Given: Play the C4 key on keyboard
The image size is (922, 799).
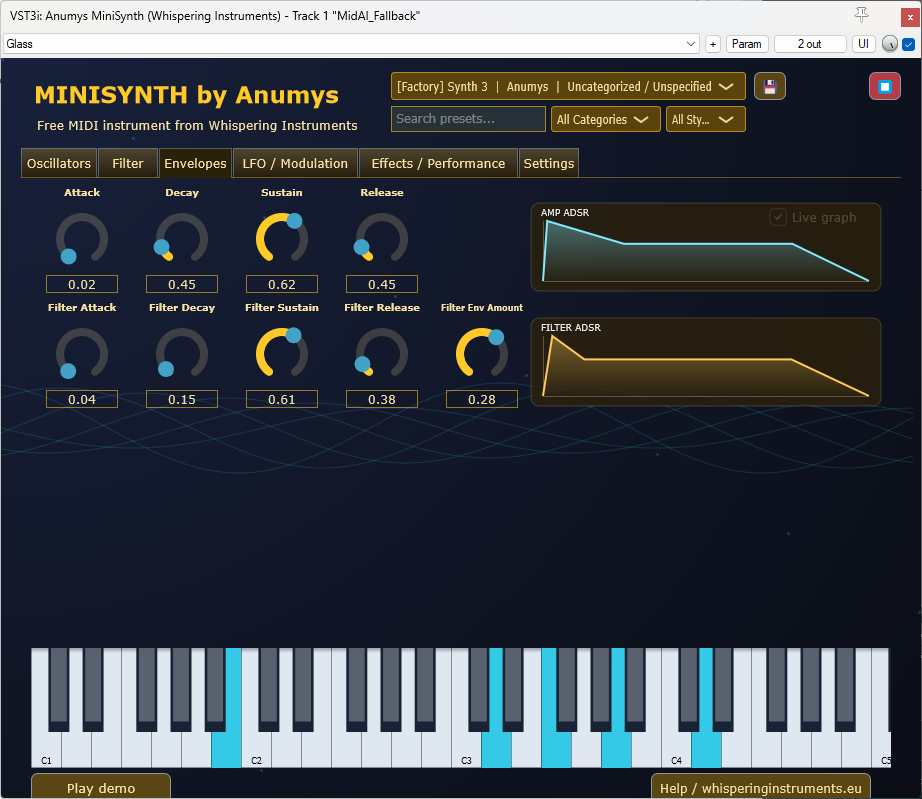Looking at the screenshot, I should 676,750.
